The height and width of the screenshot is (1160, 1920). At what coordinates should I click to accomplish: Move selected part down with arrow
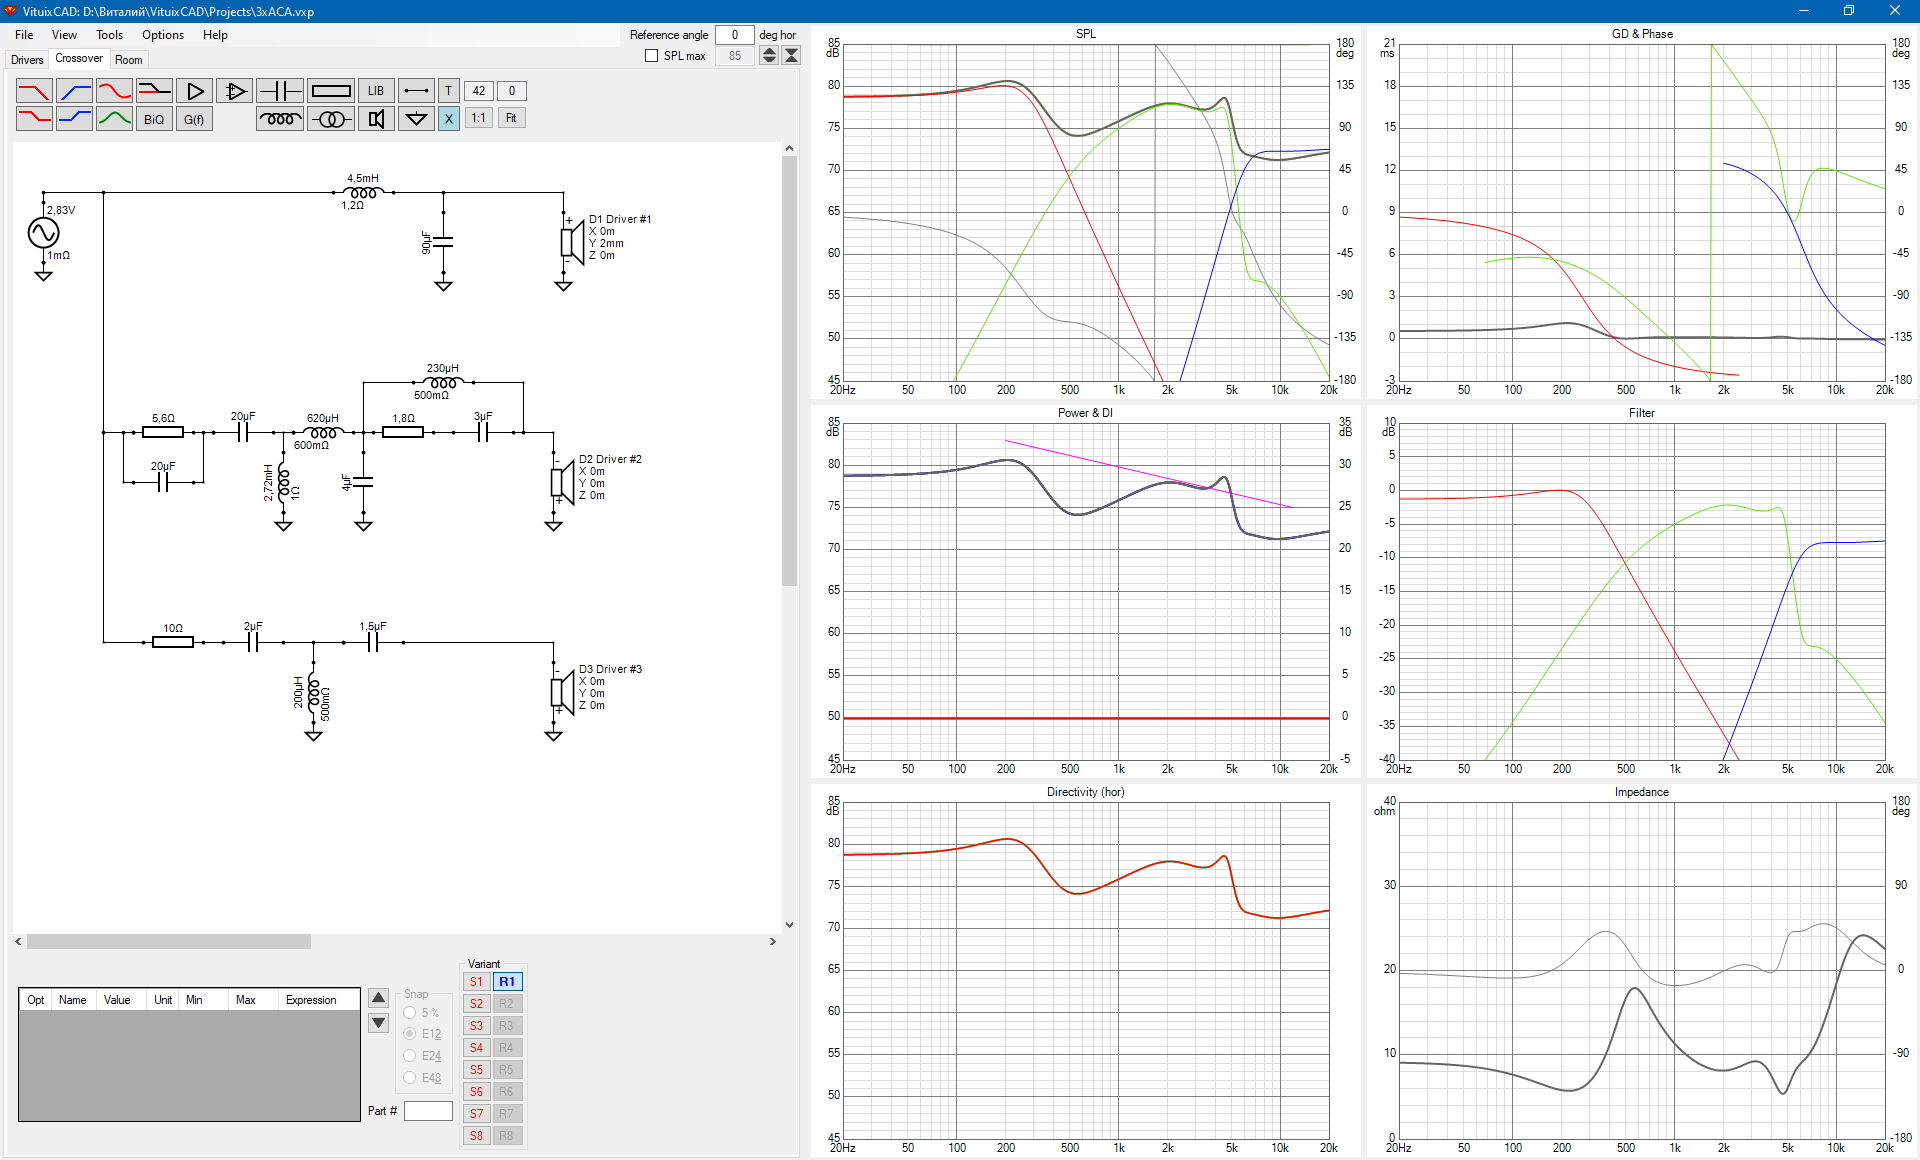378,1023
